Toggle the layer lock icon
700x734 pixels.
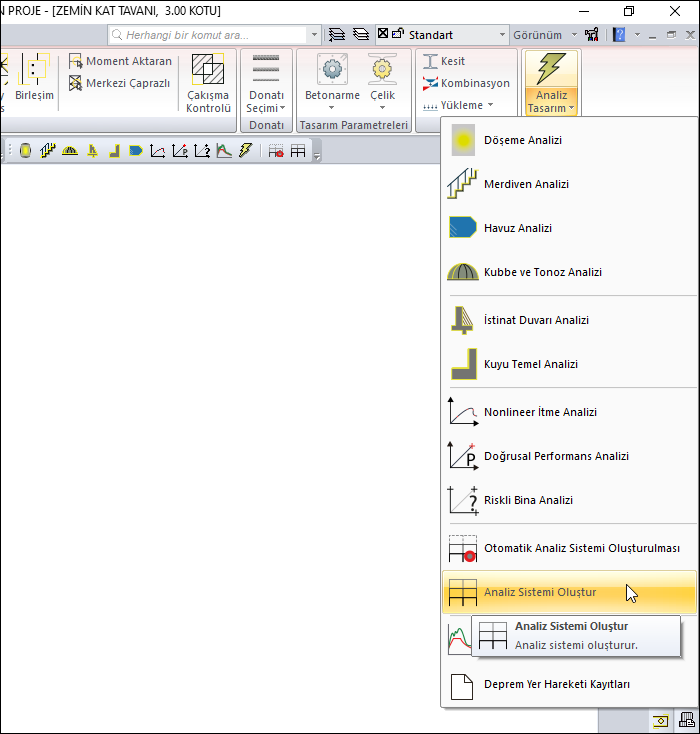coord(398,33)
